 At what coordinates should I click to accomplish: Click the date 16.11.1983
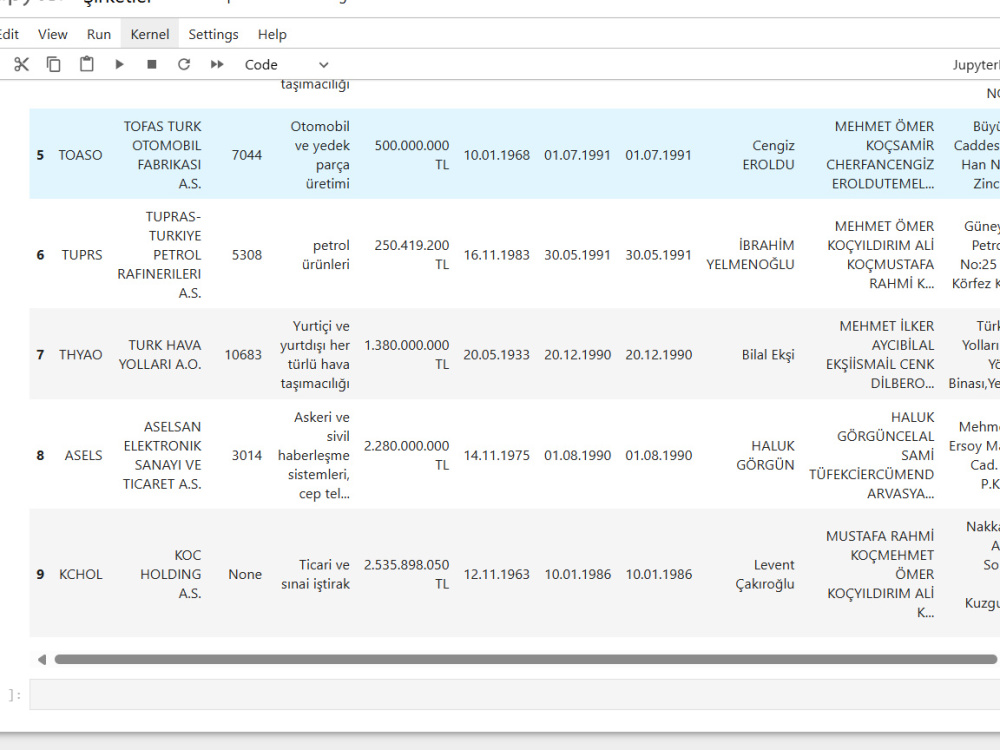496,255
